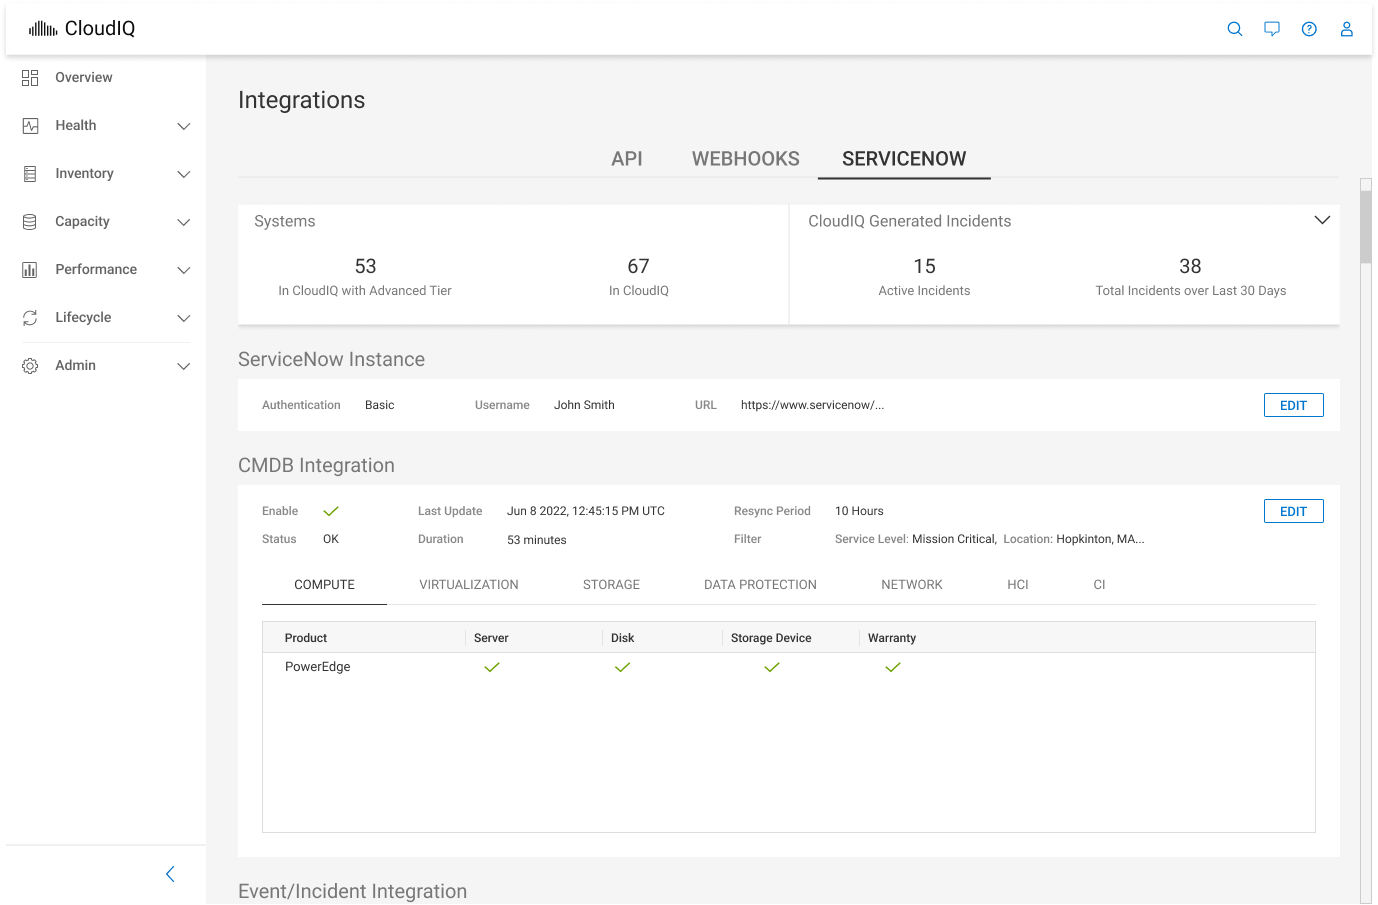Expand the Admin menu chevron

pyautogui.click(x=184, y=366)
